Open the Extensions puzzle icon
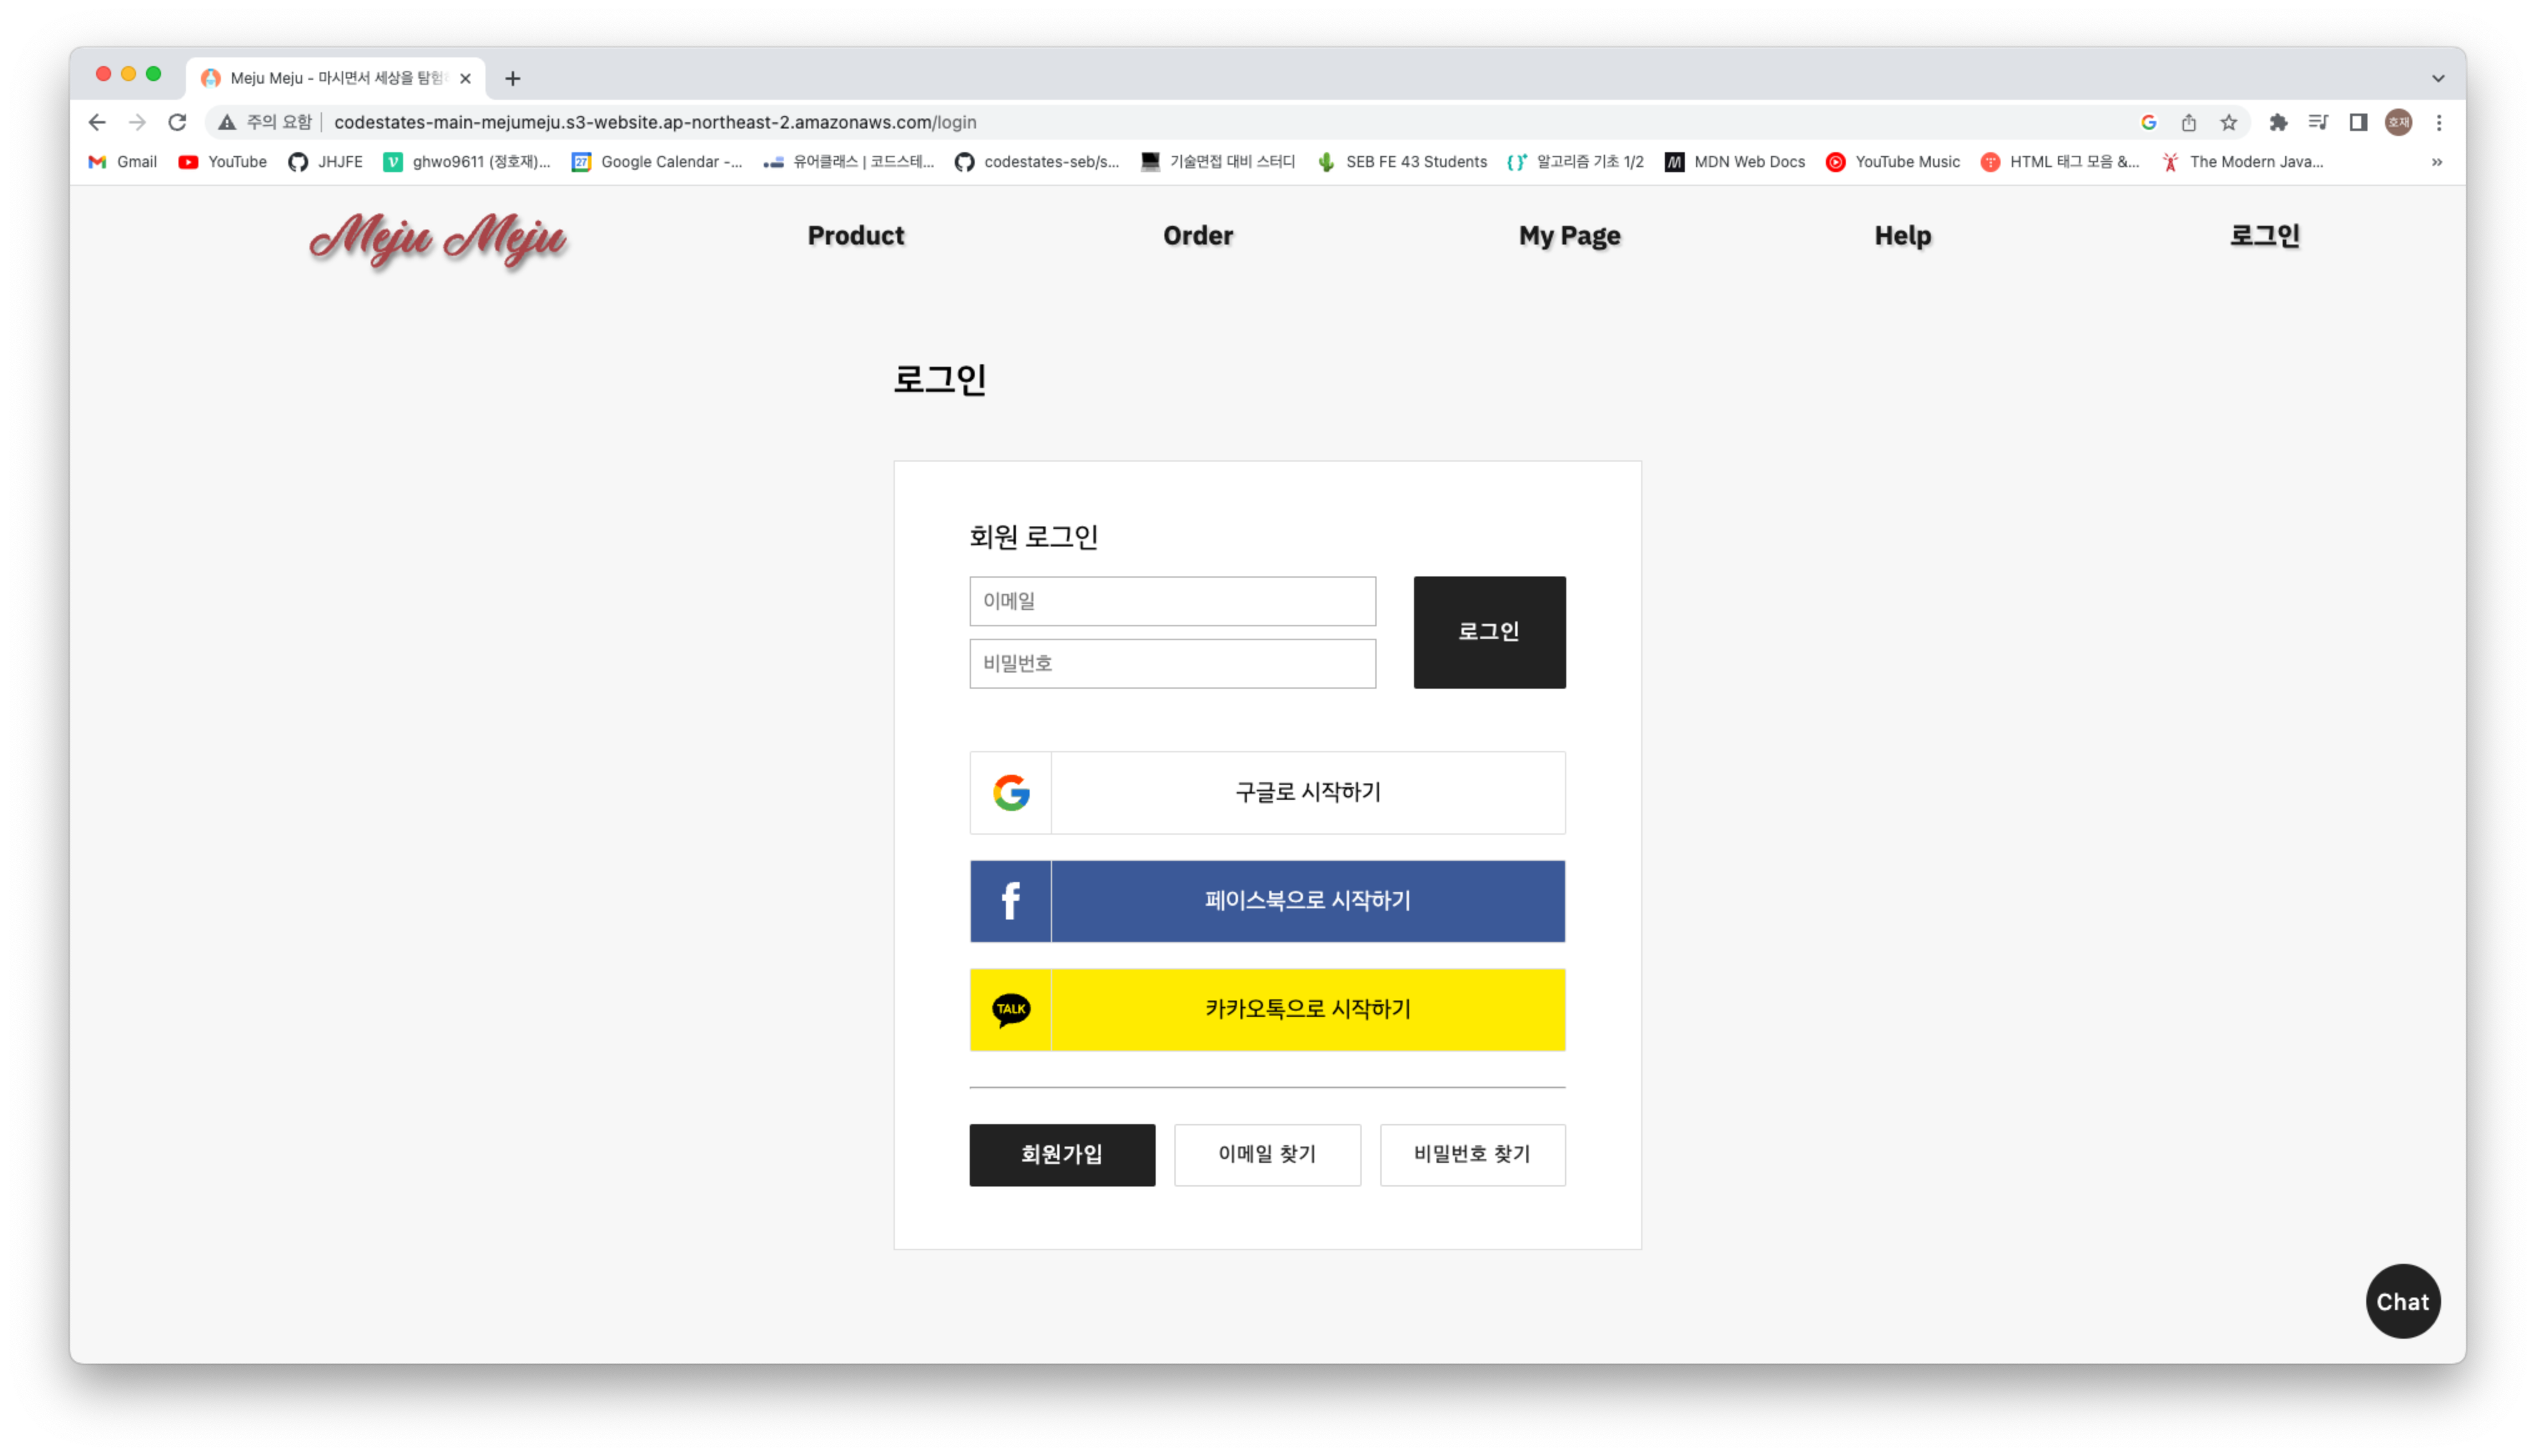The image size is (2536, 1456). [x=2278, y=122]
